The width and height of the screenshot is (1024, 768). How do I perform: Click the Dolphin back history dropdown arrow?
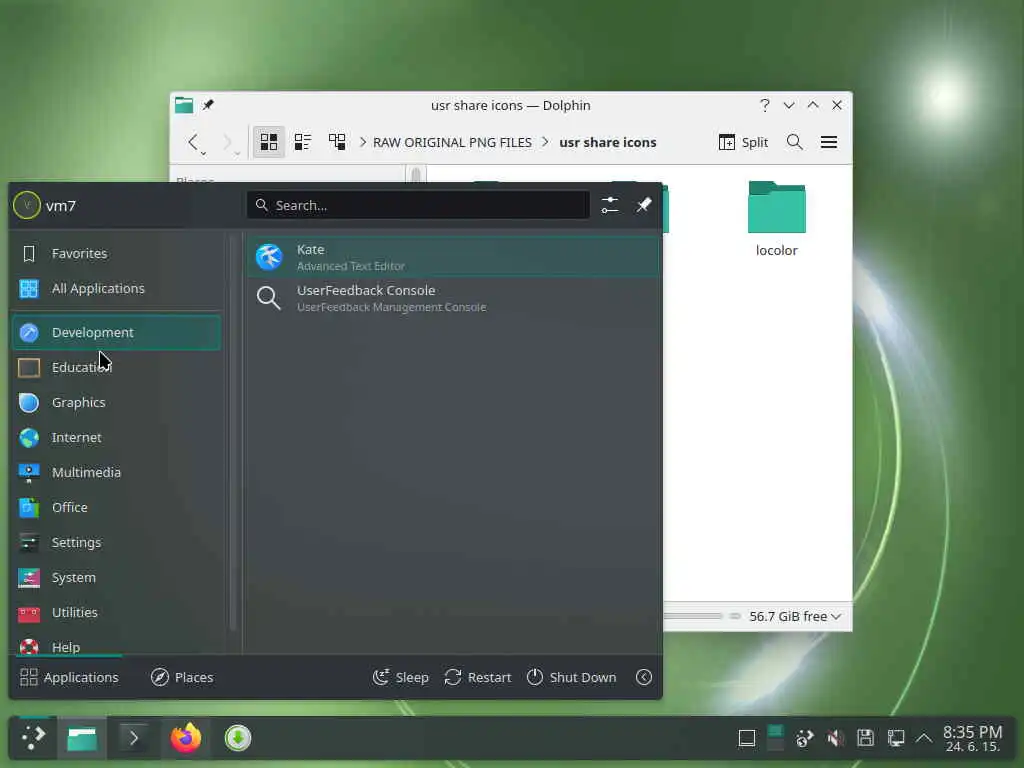coord(204,153)
